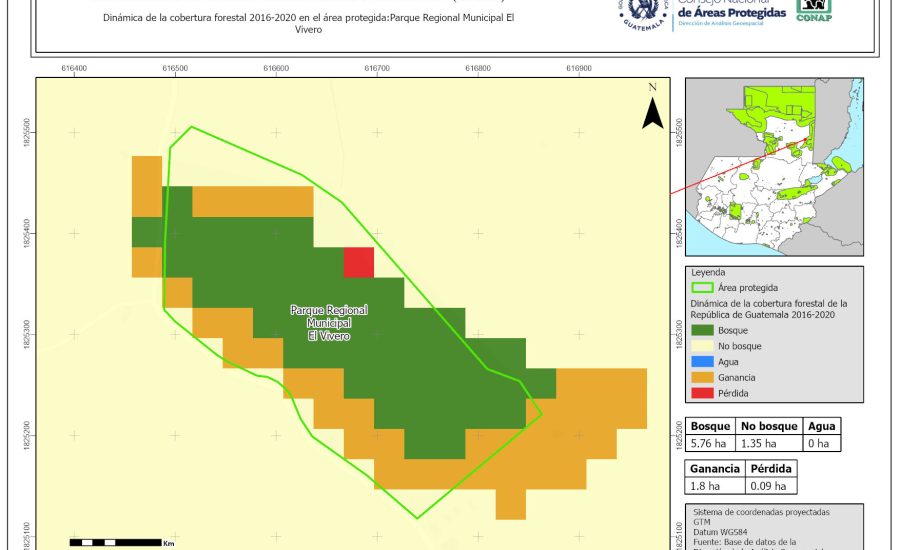Pick the No bosque pale yellow swatch
Image resolution: width=900 pixels, height=550 pixels.
(x=706, y=345)
